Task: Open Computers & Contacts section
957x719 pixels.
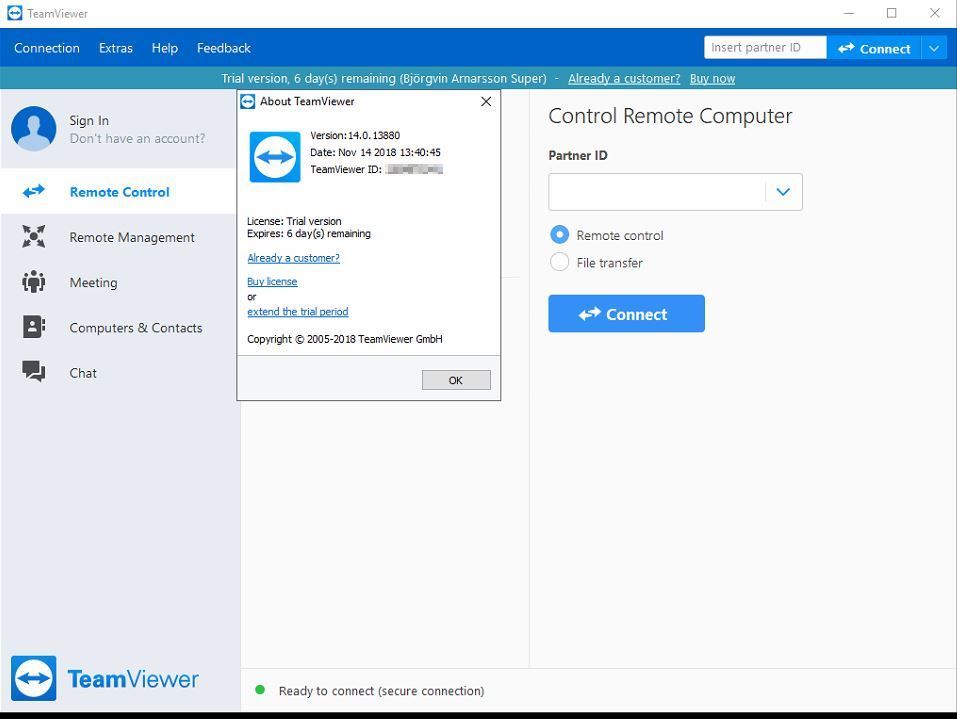Action: tap(135, 328)
